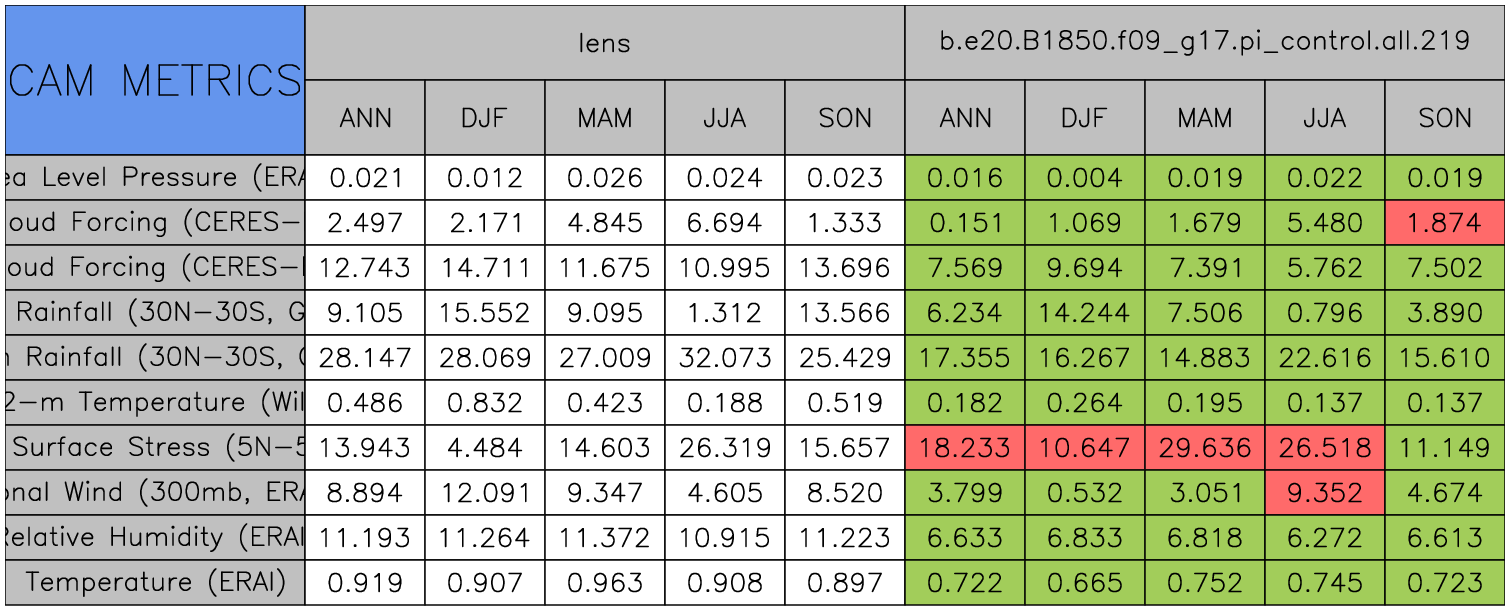Select the red cell with value 18.233
This screenshot has width=1510, height=611.
965,448
